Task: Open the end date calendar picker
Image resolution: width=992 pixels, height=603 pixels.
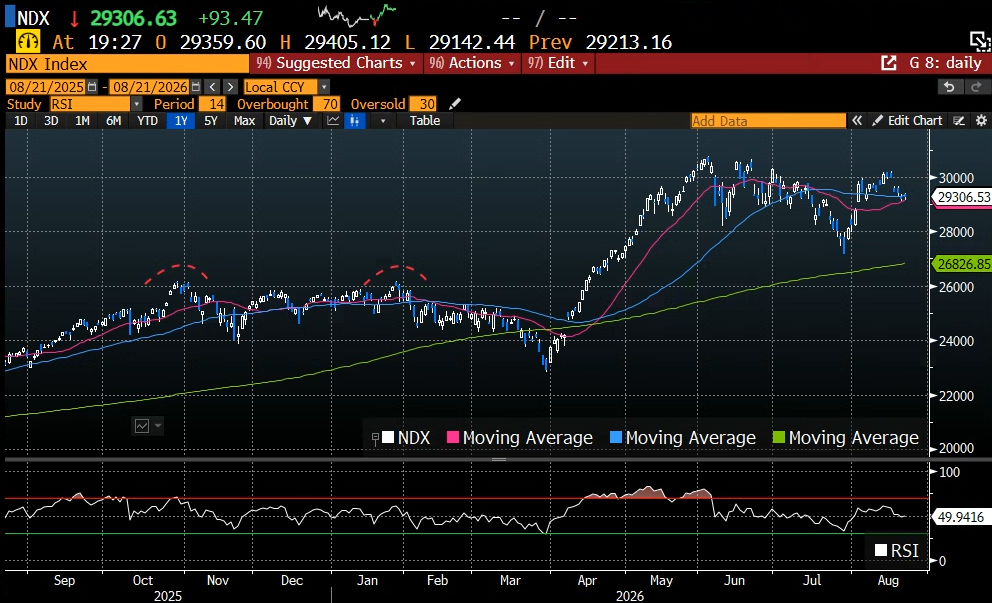Action: click(196, 87)
